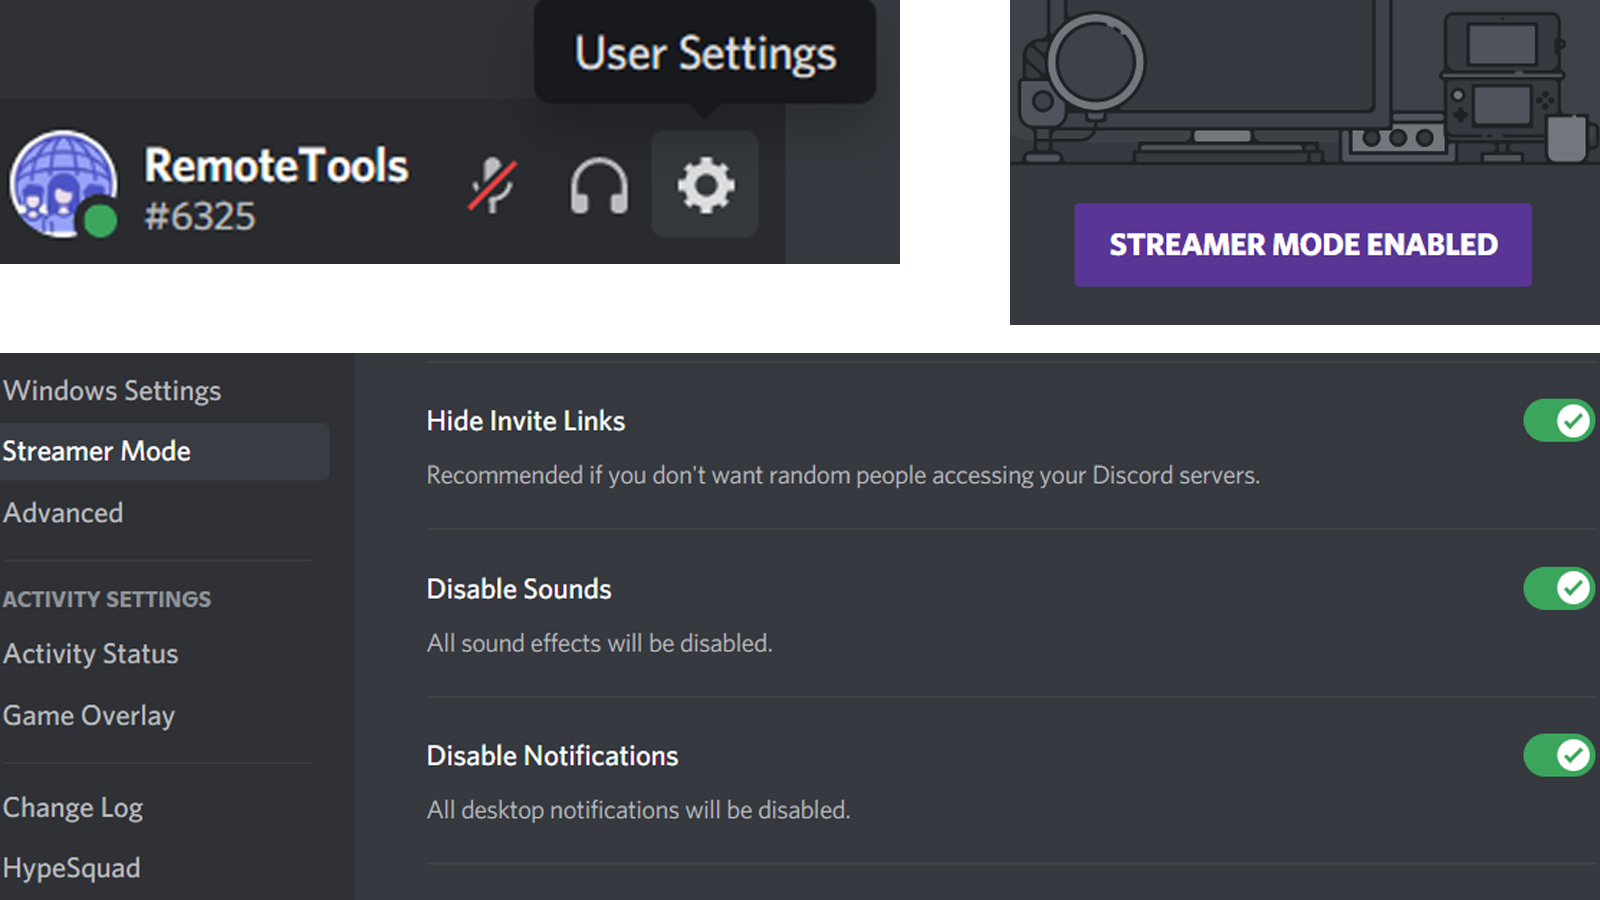
Task: Open Advanced settings in sidebar
Action: click(63, 513)
